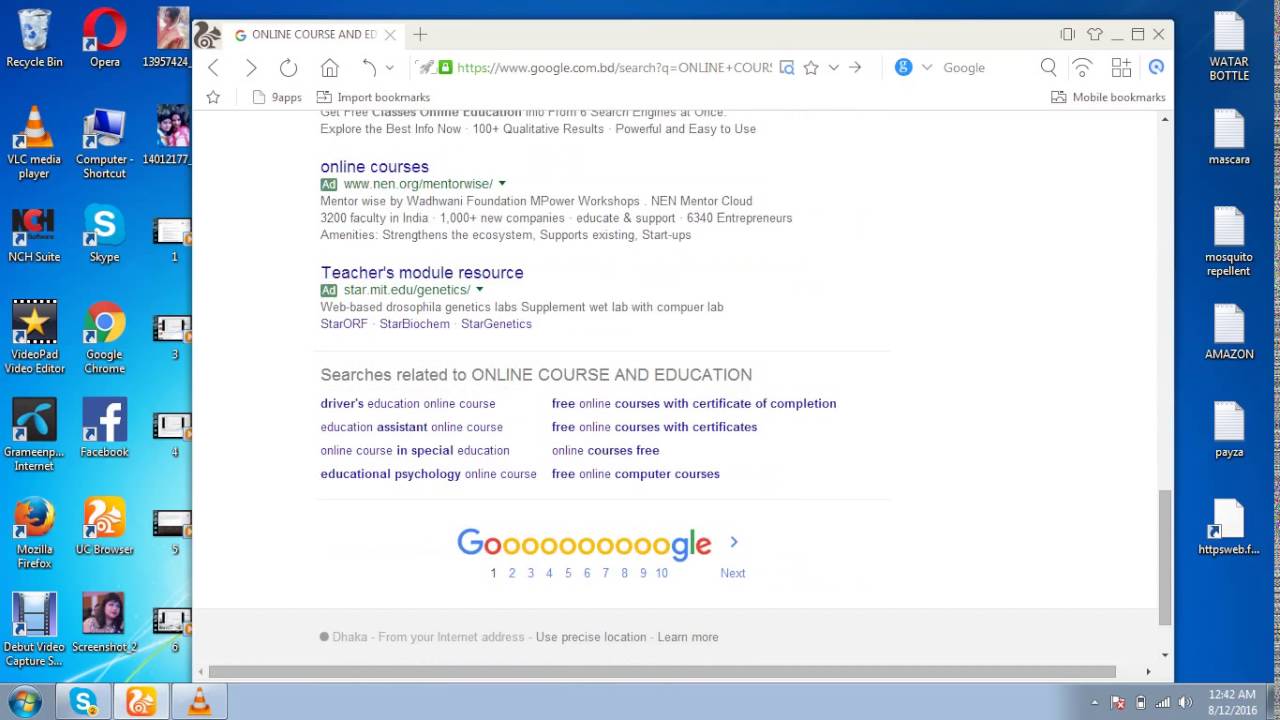Open VLC from the taskbar
Viewport: 1280px width, 720px height.
click(x=199, y=702)
